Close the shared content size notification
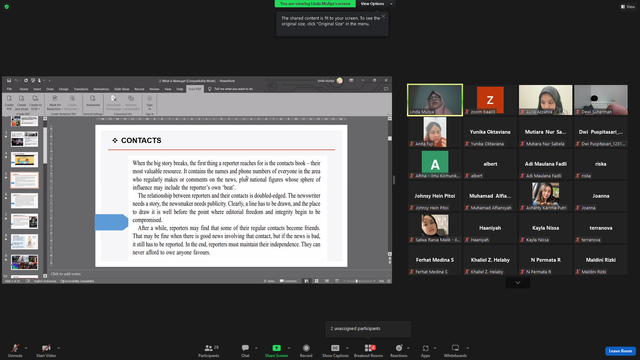Viewport: 640px width, 360px height. click(x=383, y=16)
